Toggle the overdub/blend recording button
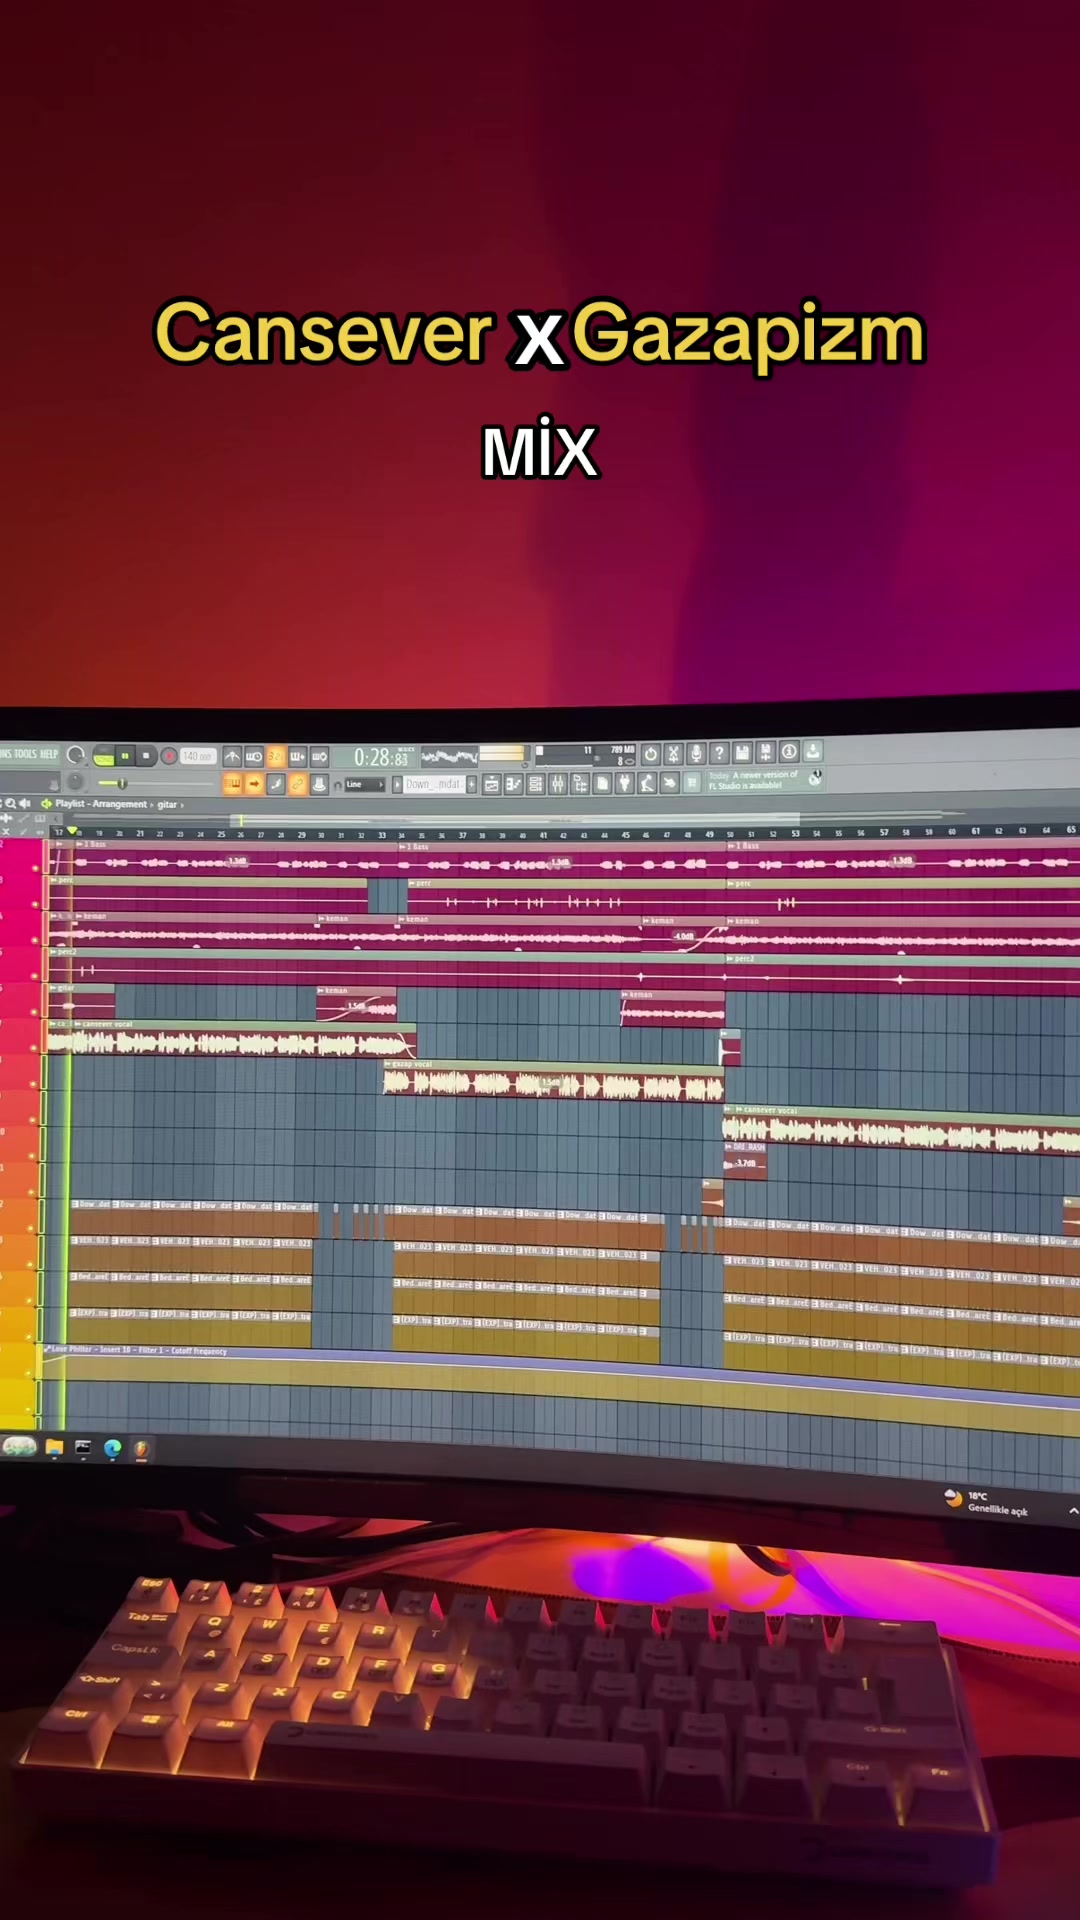Viewport: 1080px width, 1920px height. point(298,756)
